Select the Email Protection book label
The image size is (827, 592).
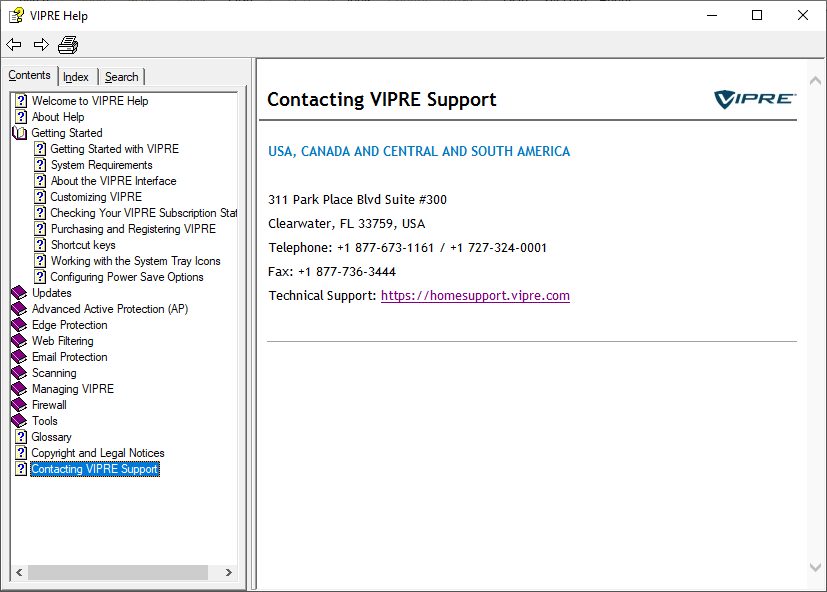pyautogui.click(x=70, y=357)
